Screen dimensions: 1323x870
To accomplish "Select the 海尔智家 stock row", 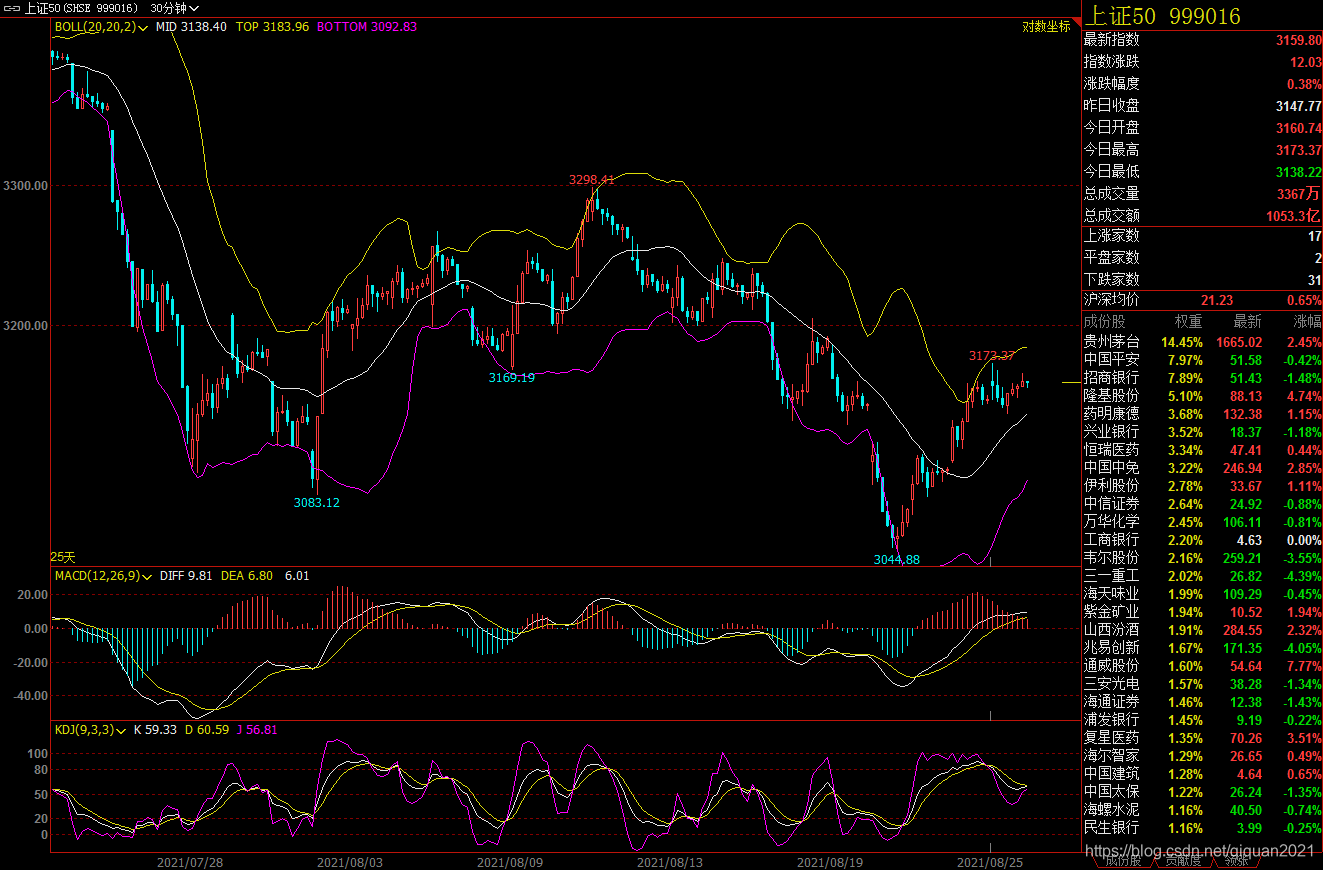I will pos(1203,755).
